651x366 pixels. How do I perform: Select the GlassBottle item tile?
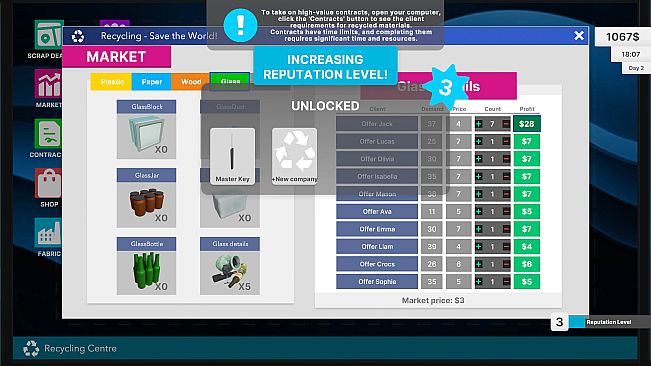pyautogui.click(x=146, y=266)
